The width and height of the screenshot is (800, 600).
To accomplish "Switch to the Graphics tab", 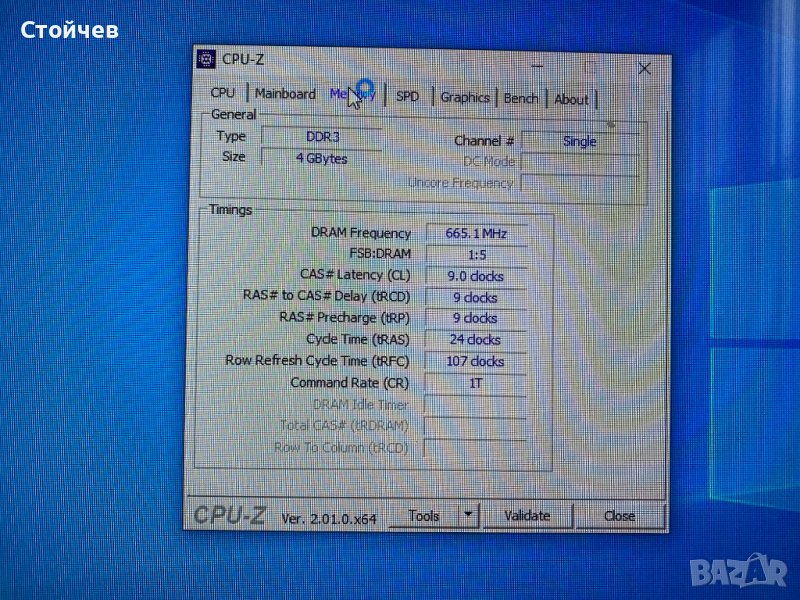I will (x=465, y=98).
